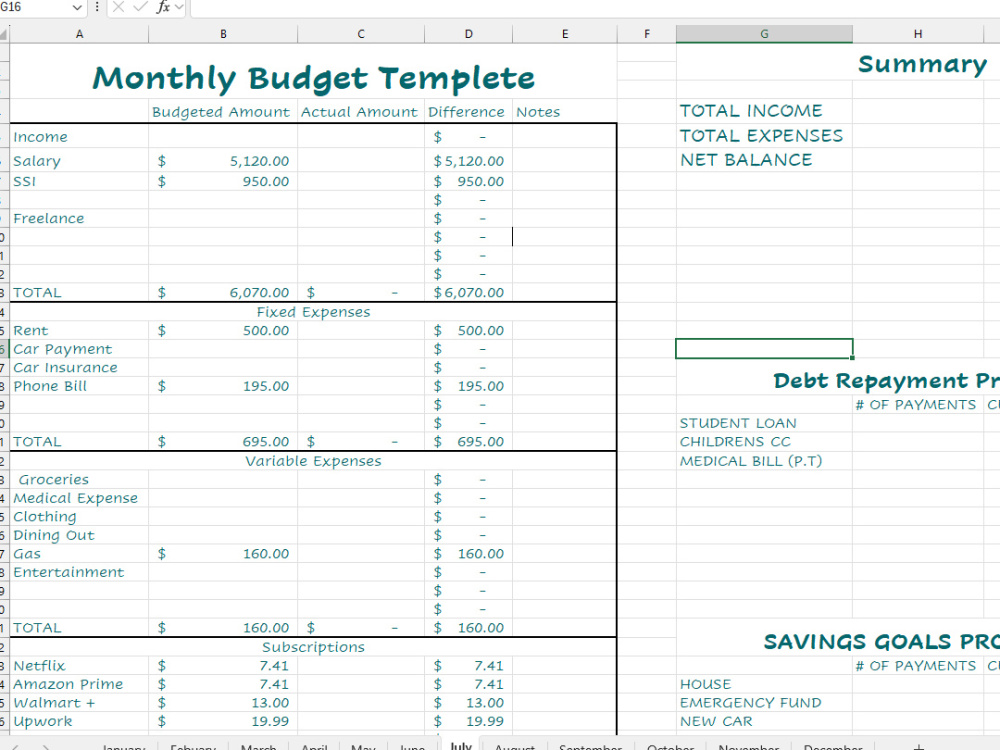Select the 'SSI' label cell

[79, 181]
